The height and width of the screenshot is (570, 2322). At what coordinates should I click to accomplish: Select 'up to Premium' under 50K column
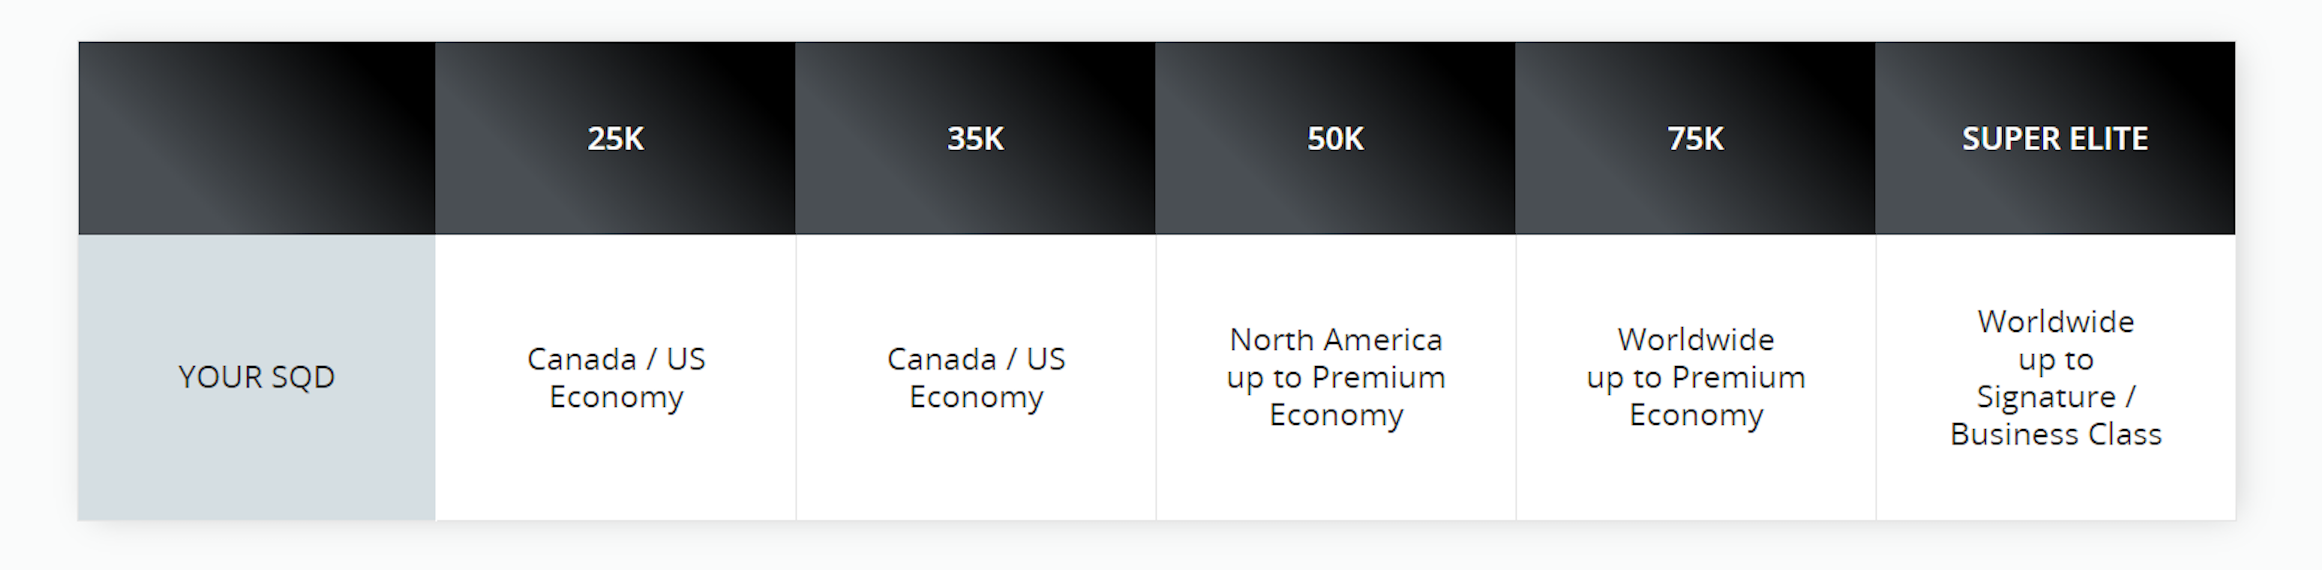click(1336, 378)
